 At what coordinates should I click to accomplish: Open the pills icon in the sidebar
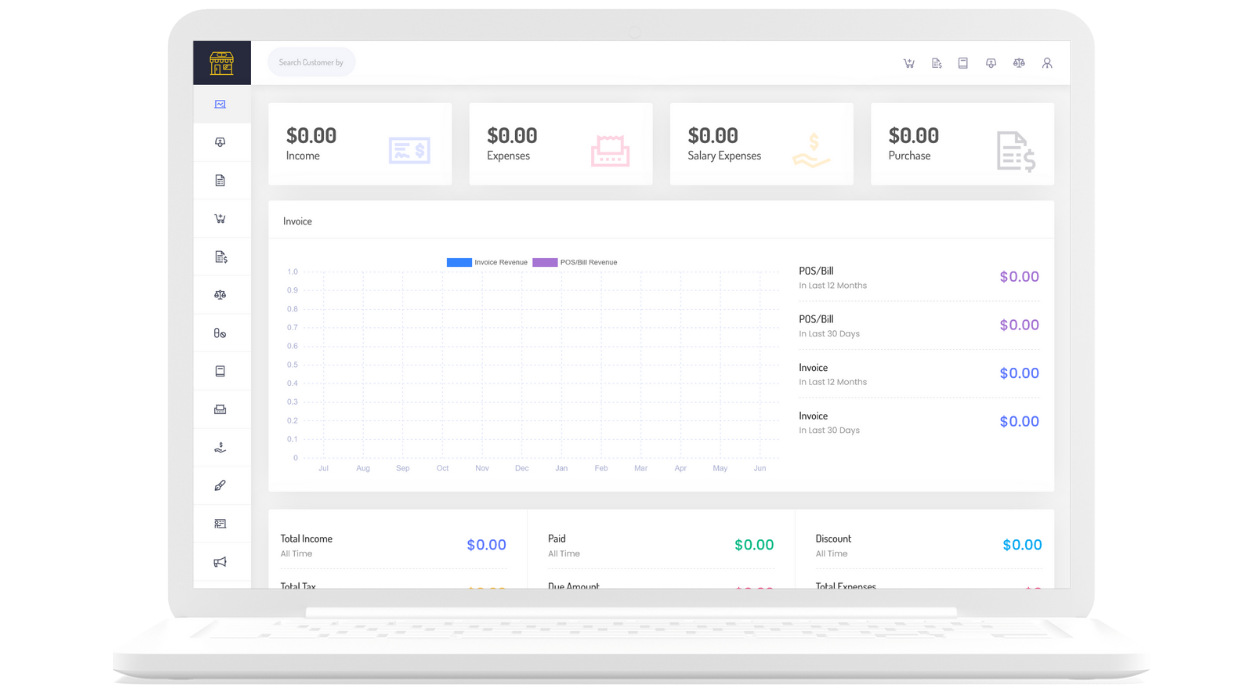[220, 333]
